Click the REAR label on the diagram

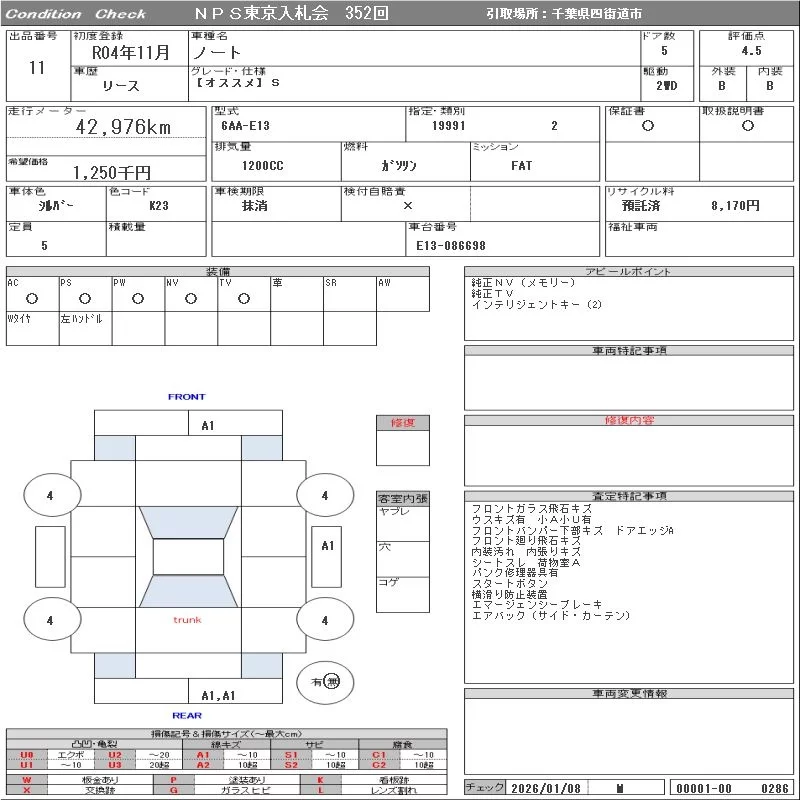[x=187, y=716]
